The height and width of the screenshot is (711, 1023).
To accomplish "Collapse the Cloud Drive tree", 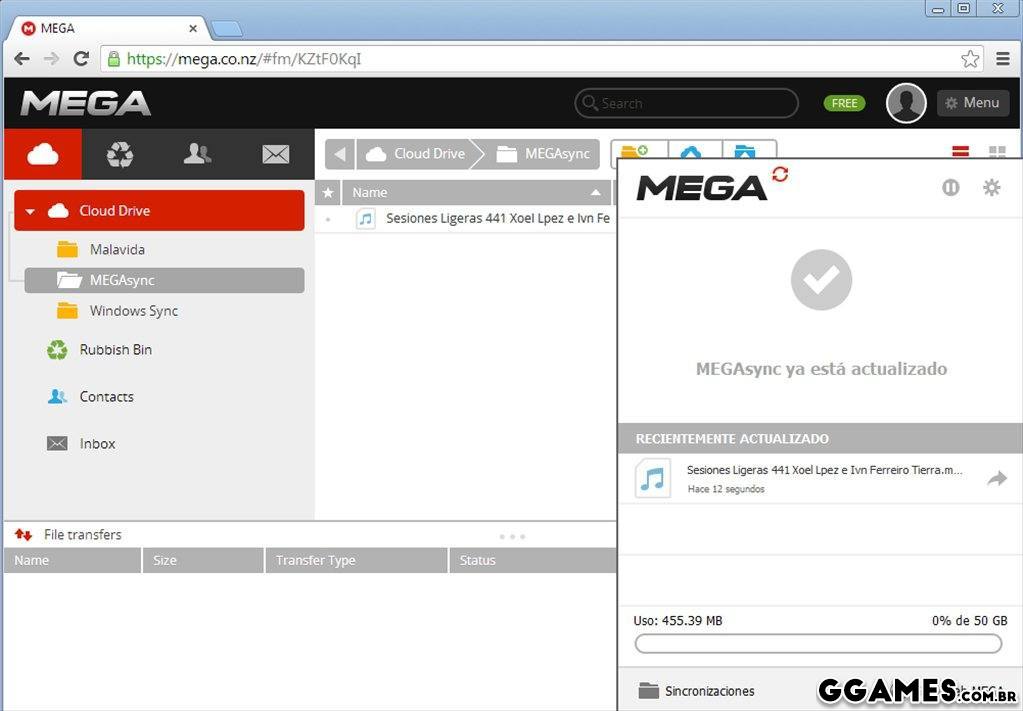I will (x=30, y=211).
